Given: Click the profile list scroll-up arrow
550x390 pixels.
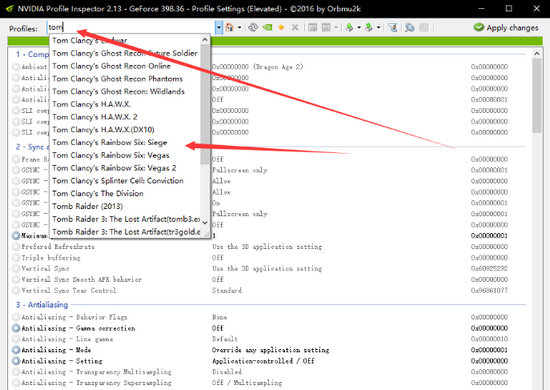Looking at the screenshot, I should pyautogui.click(x=205, y=40).
